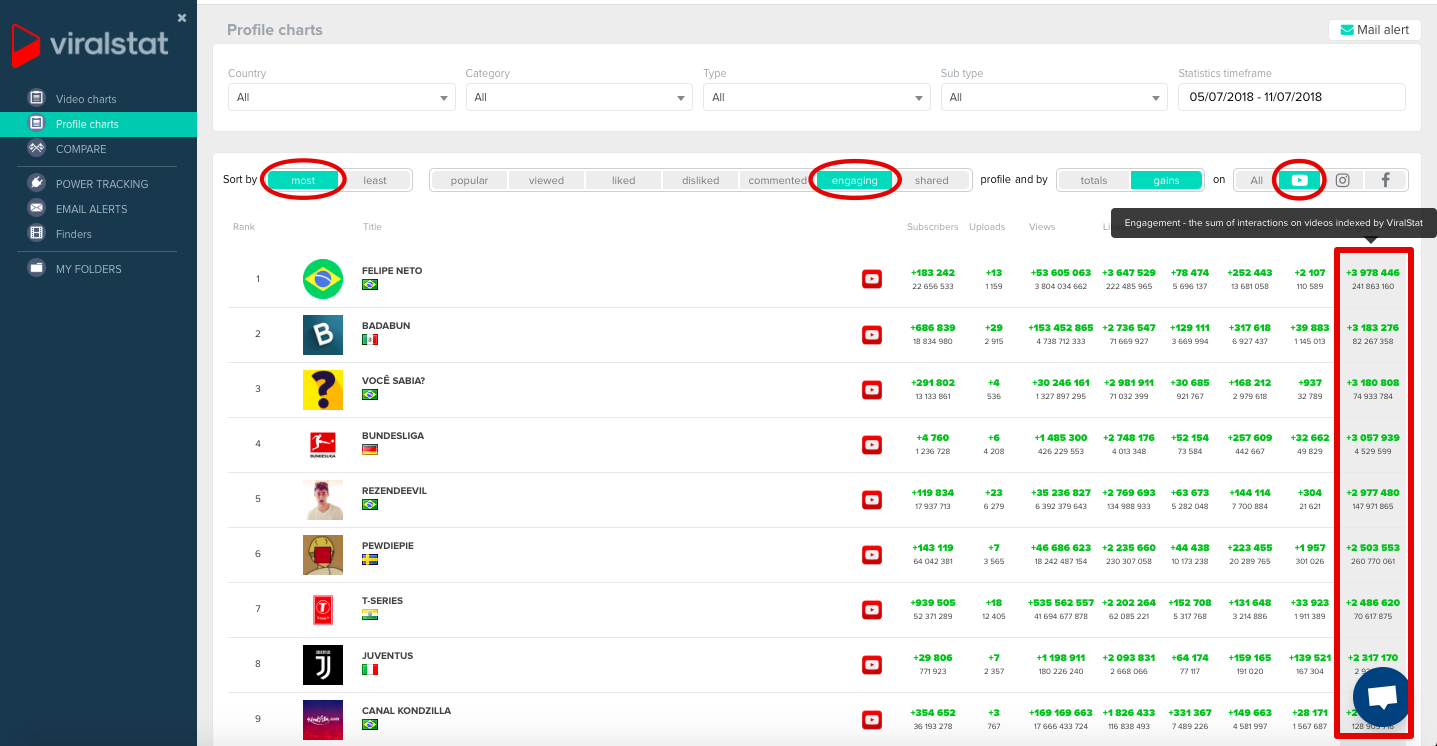Click T-Series profile thumbnail

(x=323, y=609)
